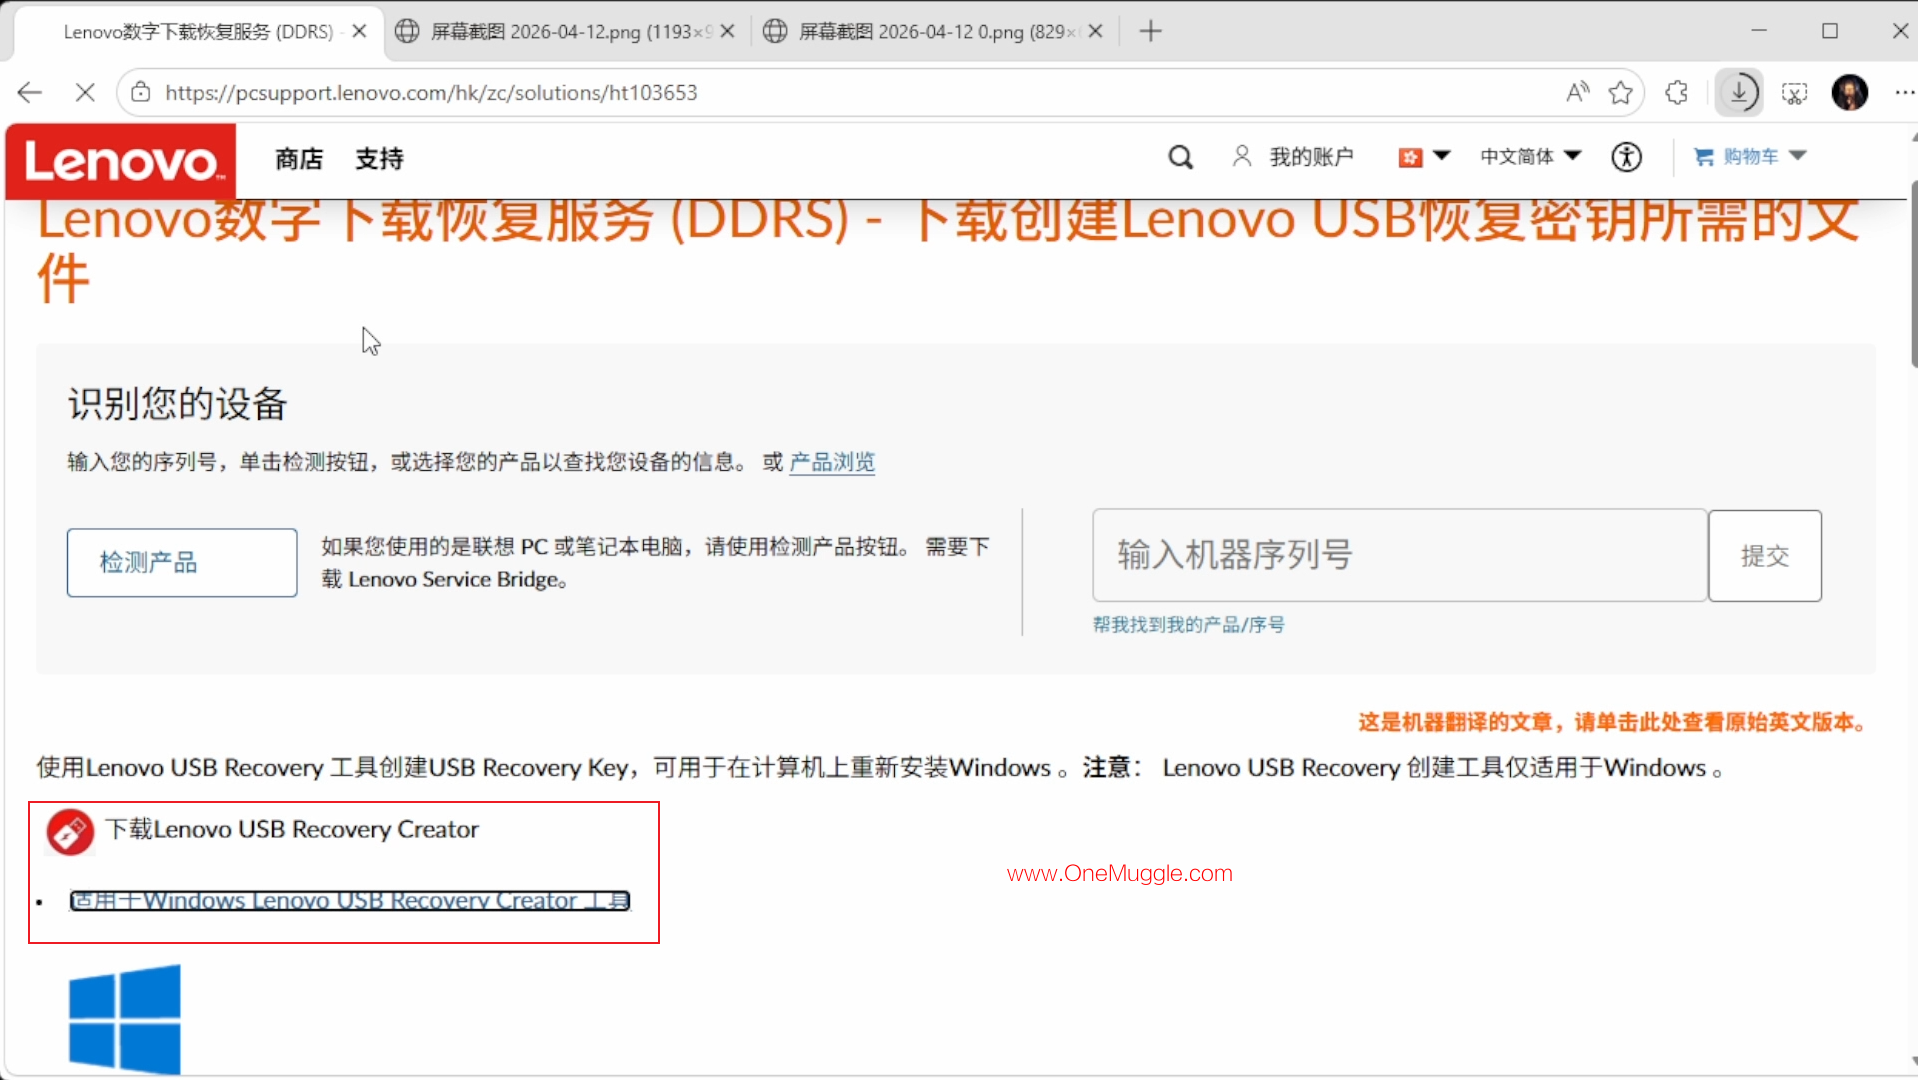Screen dimensions: 1918x1080
Task: Open the 商店 menu
Action: (x=299, y=159)
